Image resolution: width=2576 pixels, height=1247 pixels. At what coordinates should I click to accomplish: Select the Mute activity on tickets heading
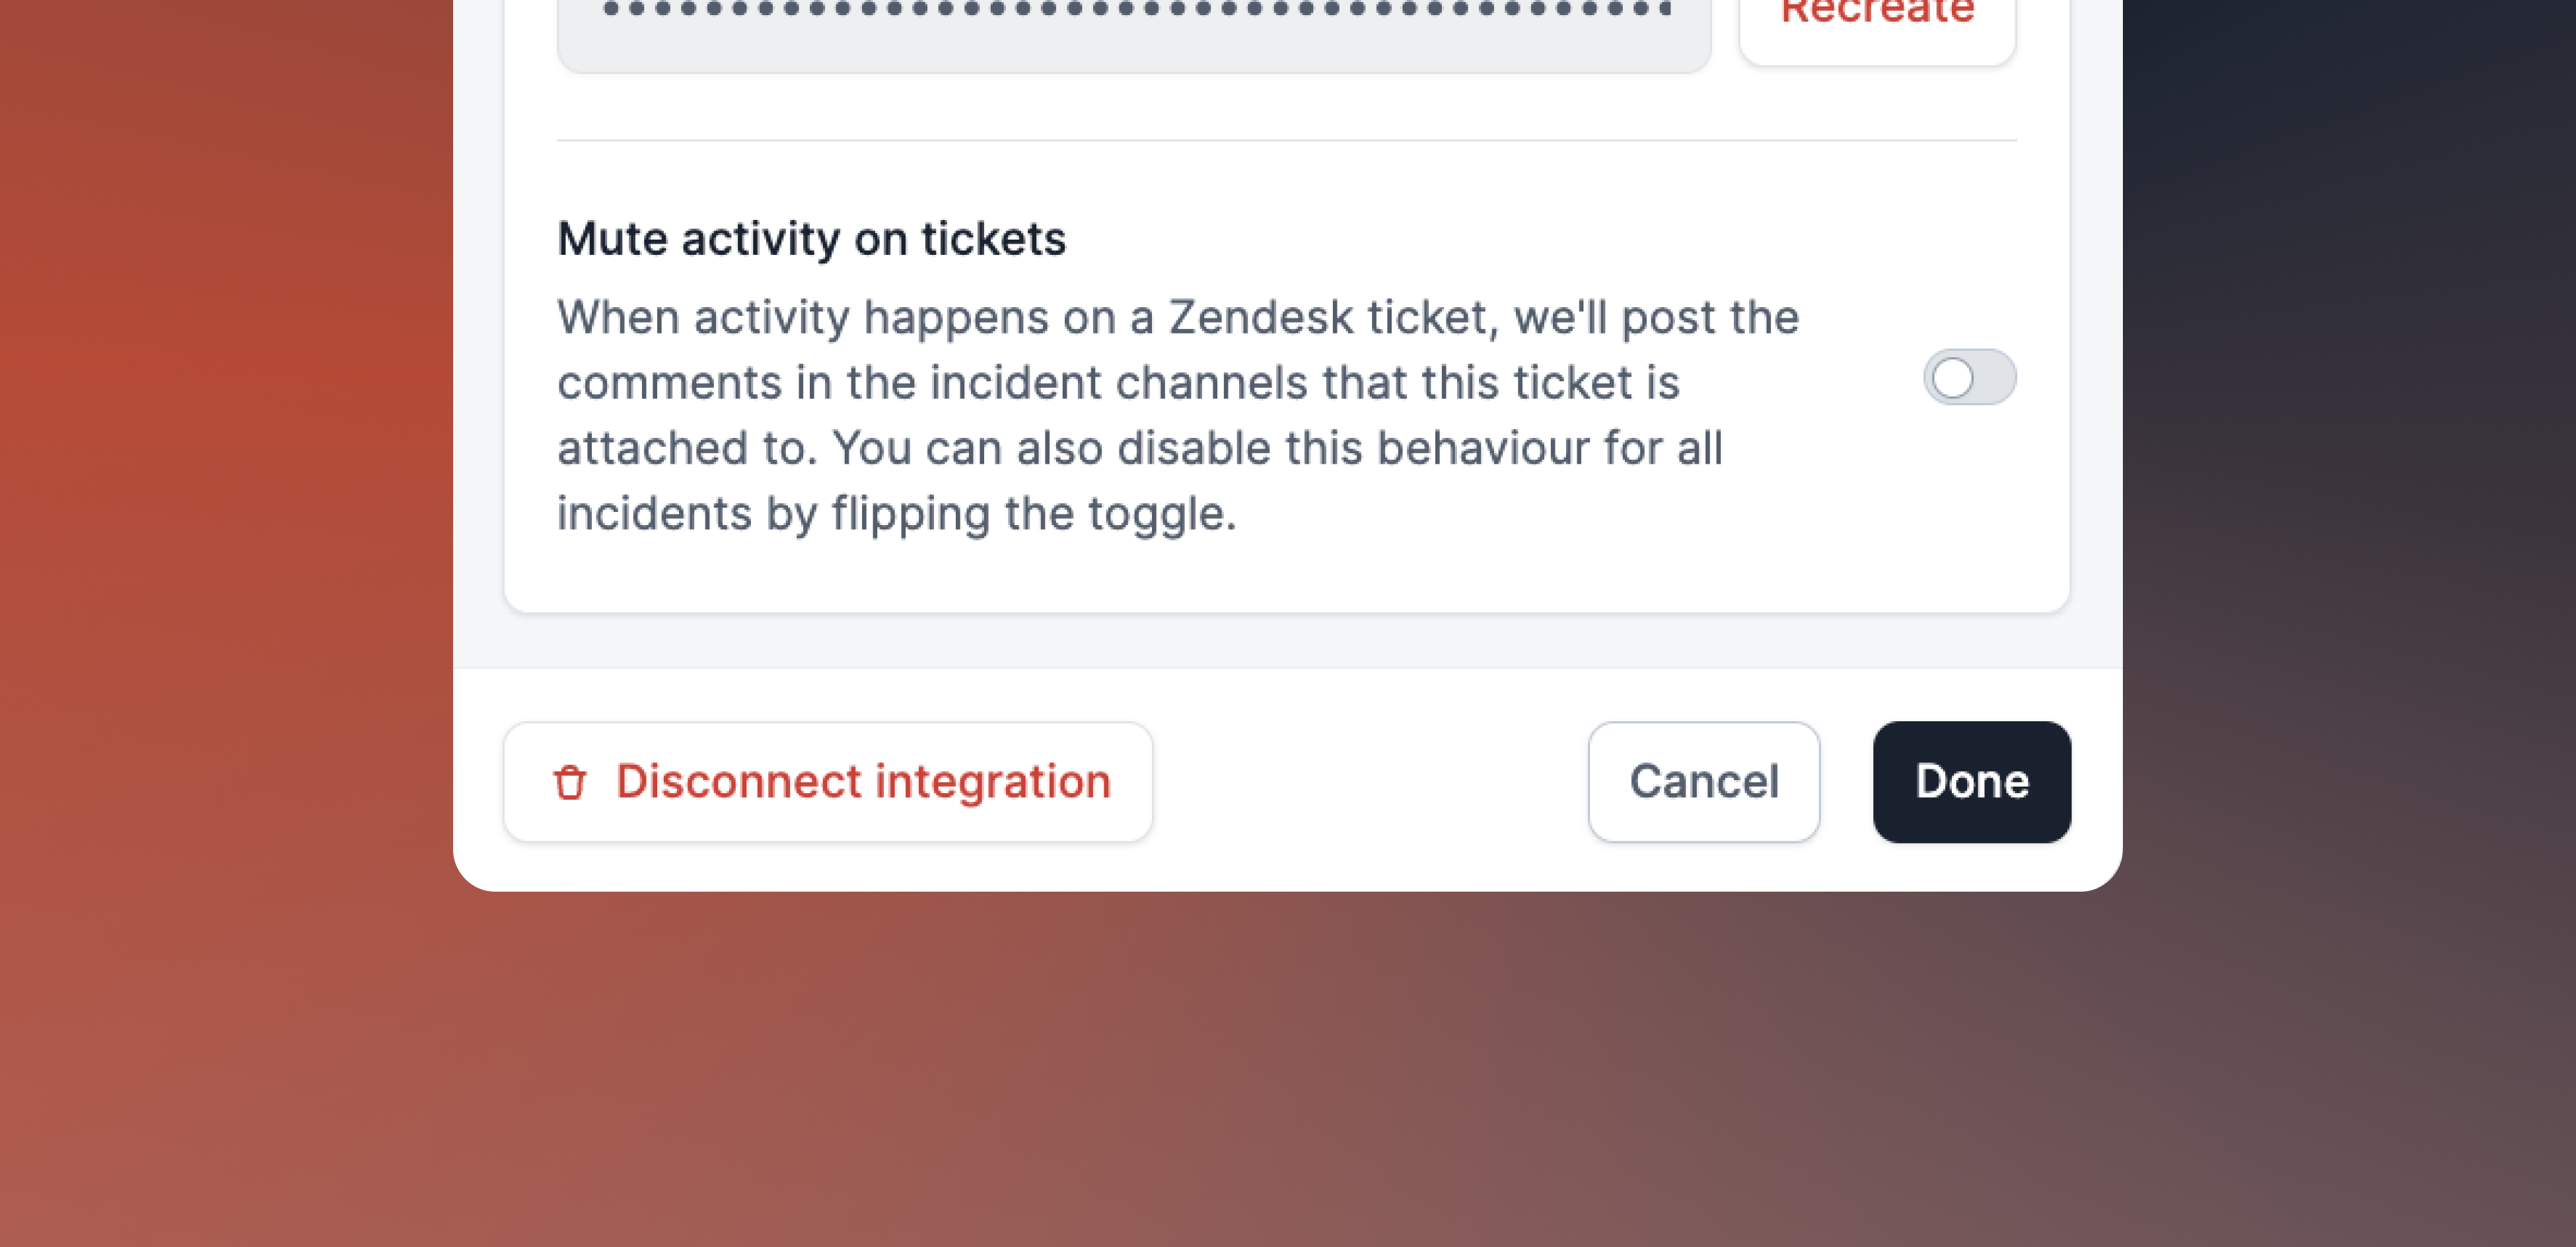(811, 239)
